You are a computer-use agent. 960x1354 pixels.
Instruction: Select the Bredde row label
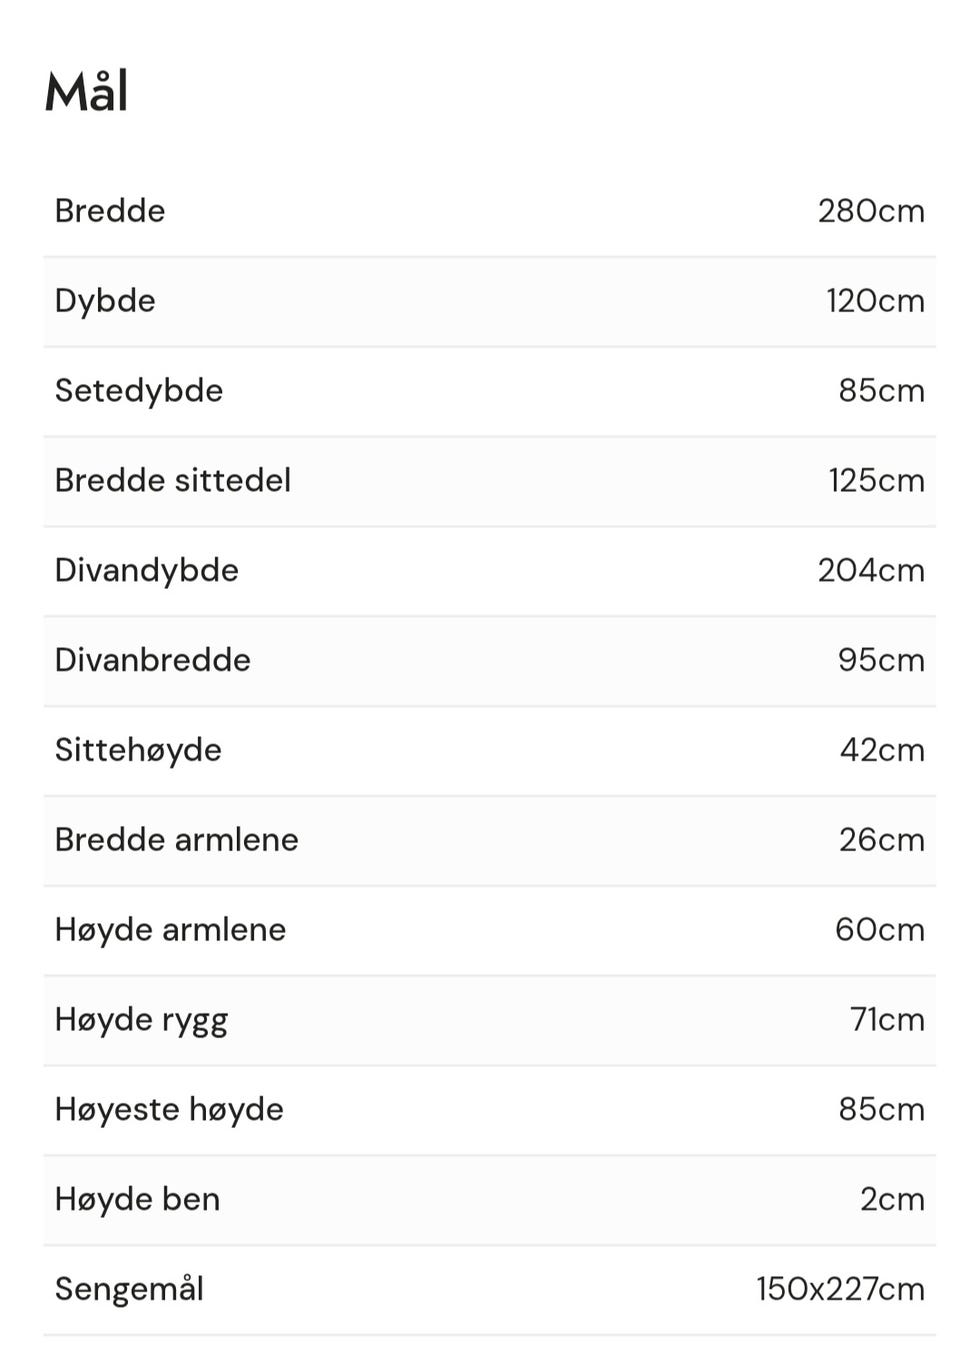coord(110,211)
